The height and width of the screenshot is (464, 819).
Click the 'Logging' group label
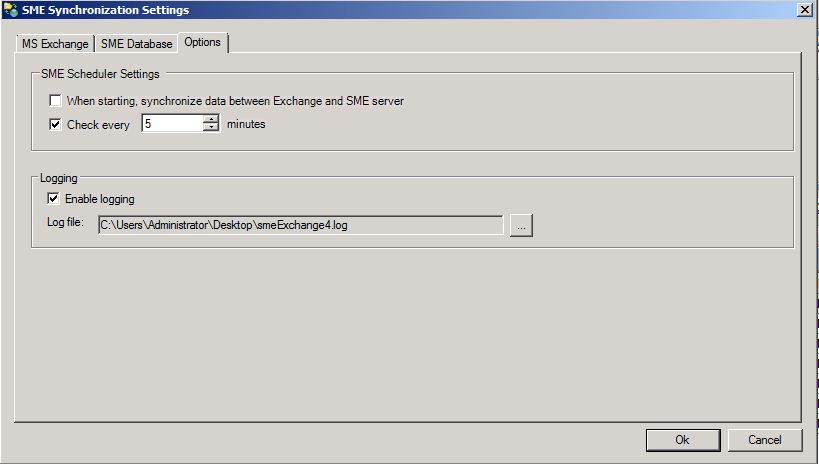(x=58, y=178)
